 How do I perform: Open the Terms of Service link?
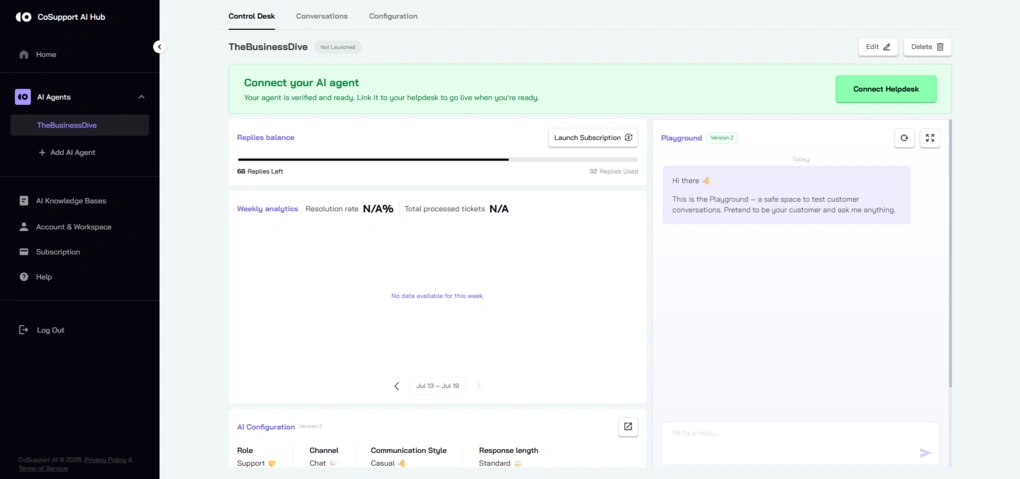(x=43, y=468)
